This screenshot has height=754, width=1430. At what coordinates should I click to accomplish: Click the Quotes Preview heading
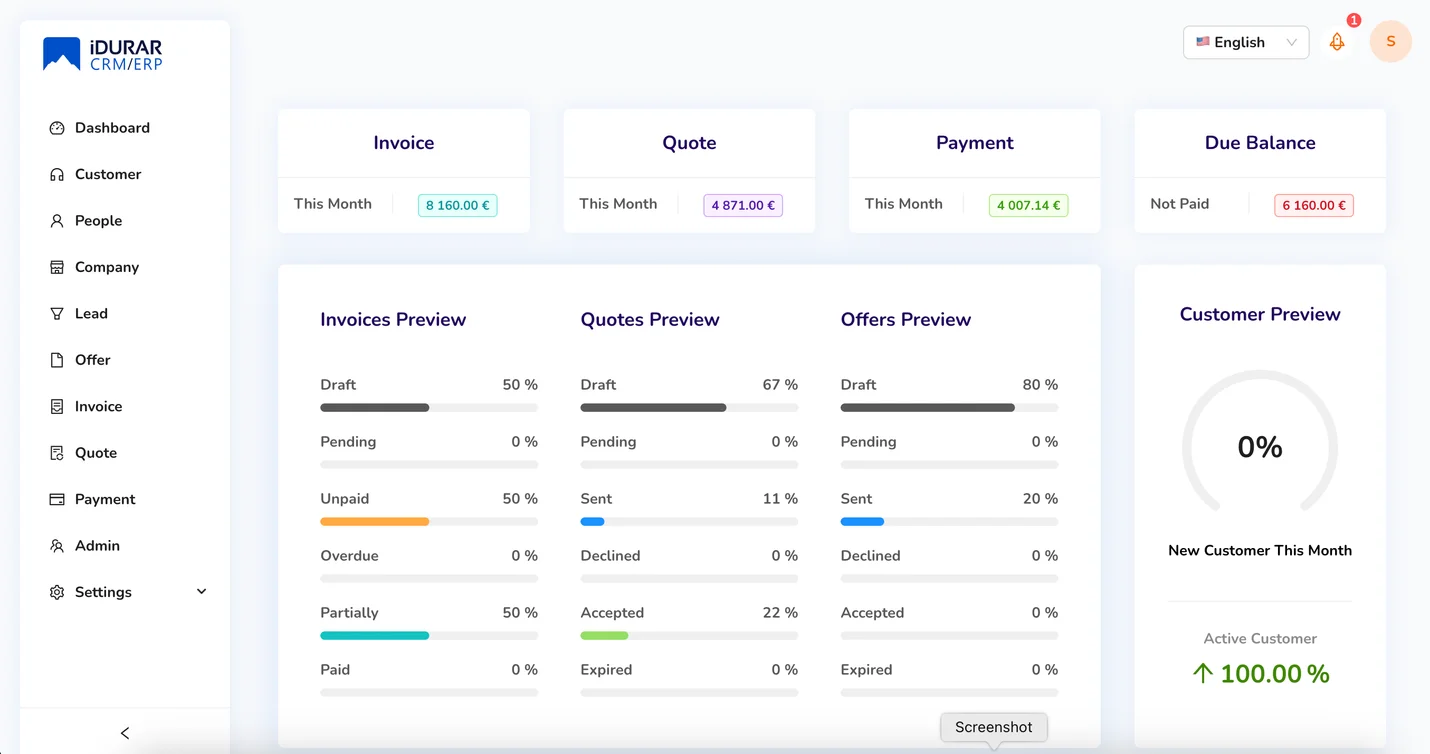650,320
